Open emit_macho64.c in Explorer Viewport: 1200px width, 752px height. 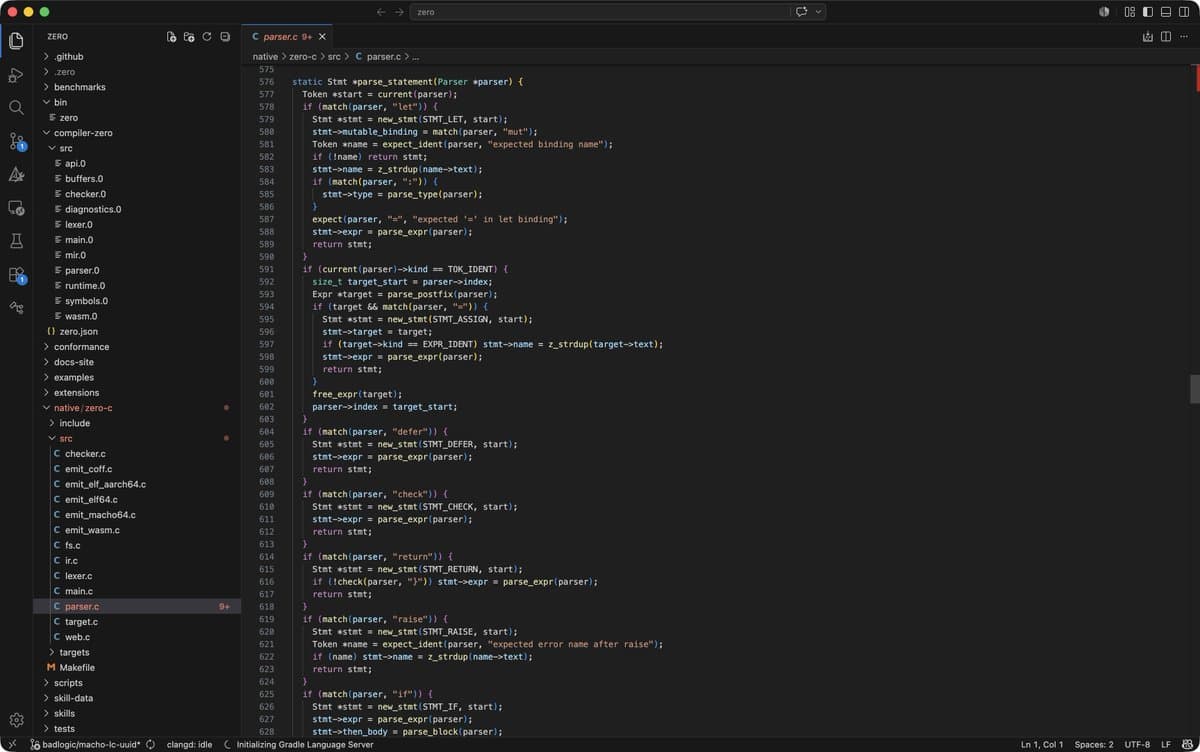click(x=137, y=515)
